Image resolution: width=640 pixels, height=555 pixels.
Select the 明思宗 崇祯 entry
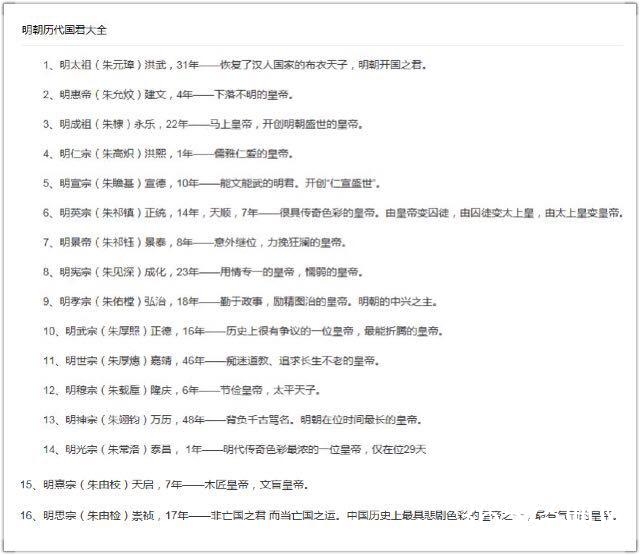coord(318,516)
